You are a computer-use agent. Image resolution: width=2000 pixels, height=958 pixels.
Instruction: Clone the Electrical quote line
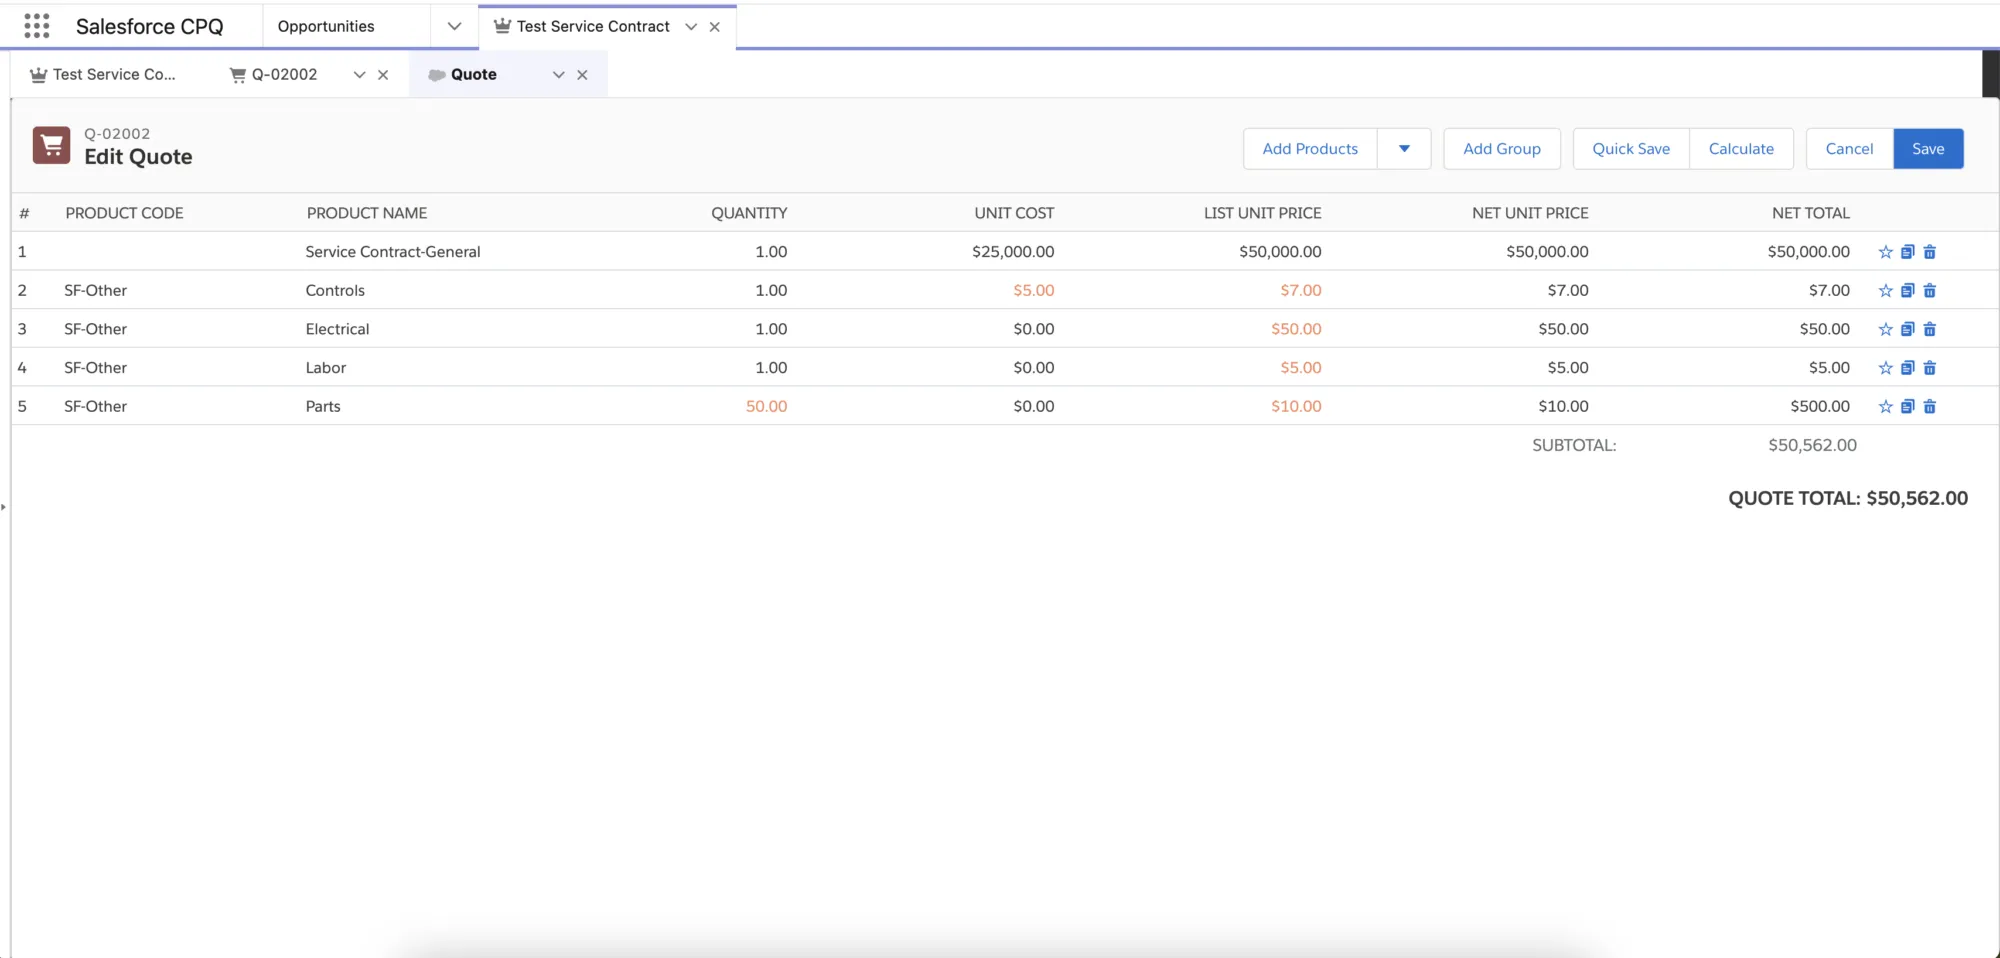1907,329
